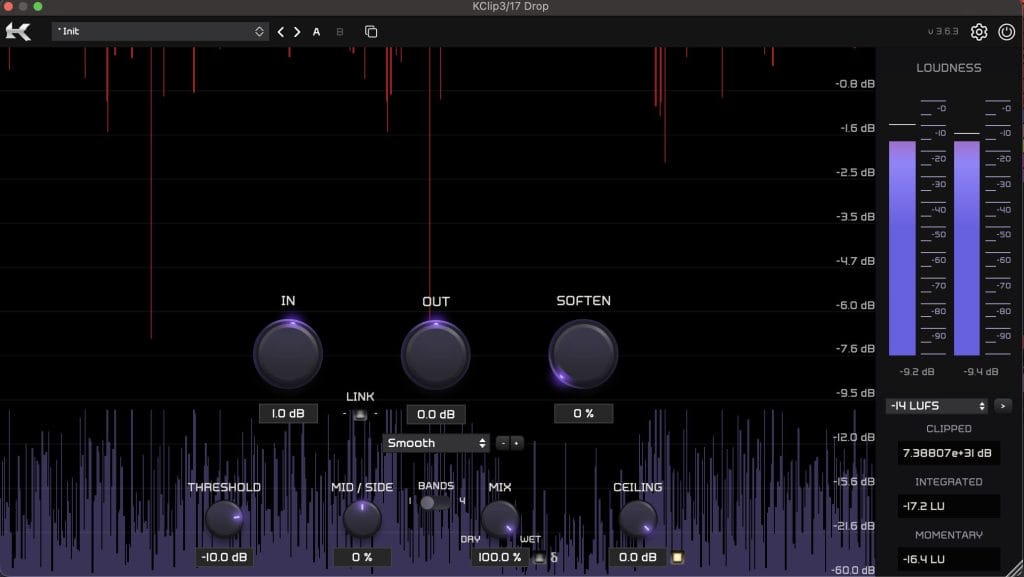Go to the next preset arrow
Image resolution: width=1024 pixels, height=577 pixels.
click(297, 32)
